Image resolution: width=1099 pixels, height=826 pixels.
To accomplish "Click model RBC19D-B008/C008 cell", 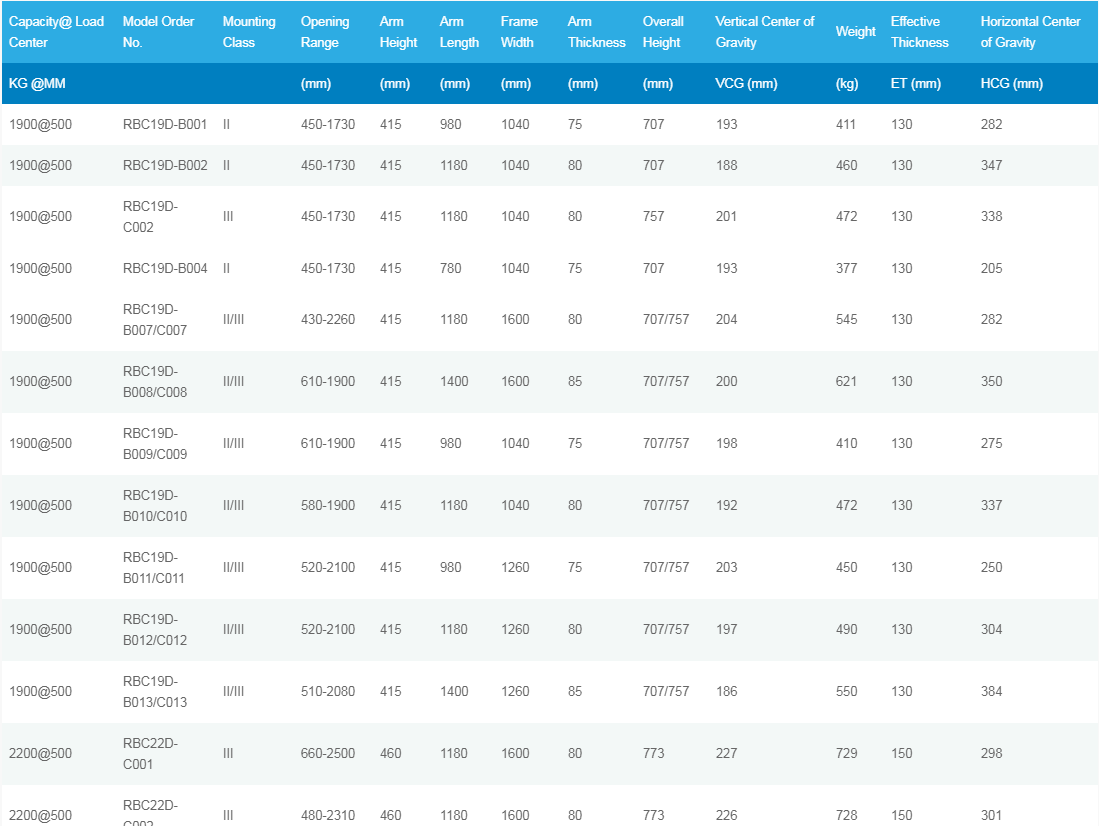I will 155,381.
